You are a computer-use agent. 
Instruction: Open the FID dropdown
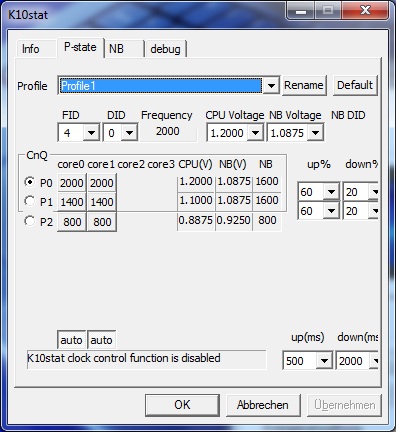point(91,133)
